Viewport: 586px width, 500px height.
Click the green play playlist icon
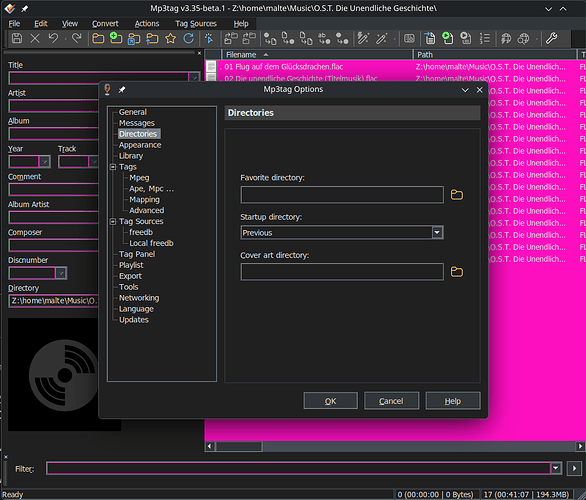pos(447,38)
